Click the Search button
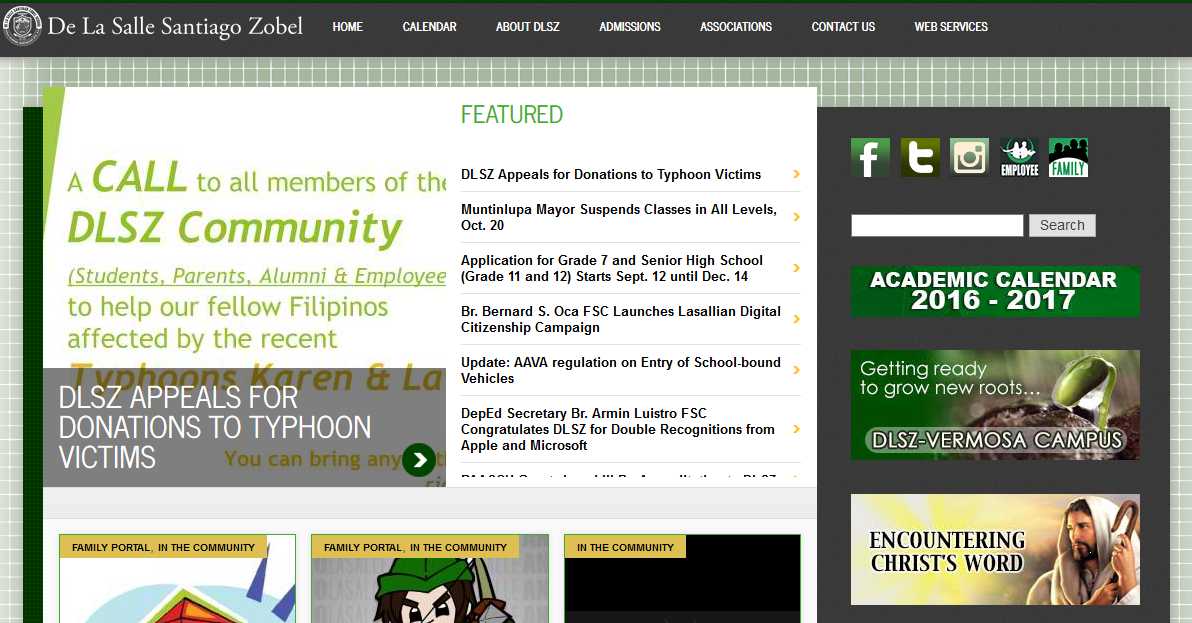The image size is (1192, 623). coord(1062,225)
